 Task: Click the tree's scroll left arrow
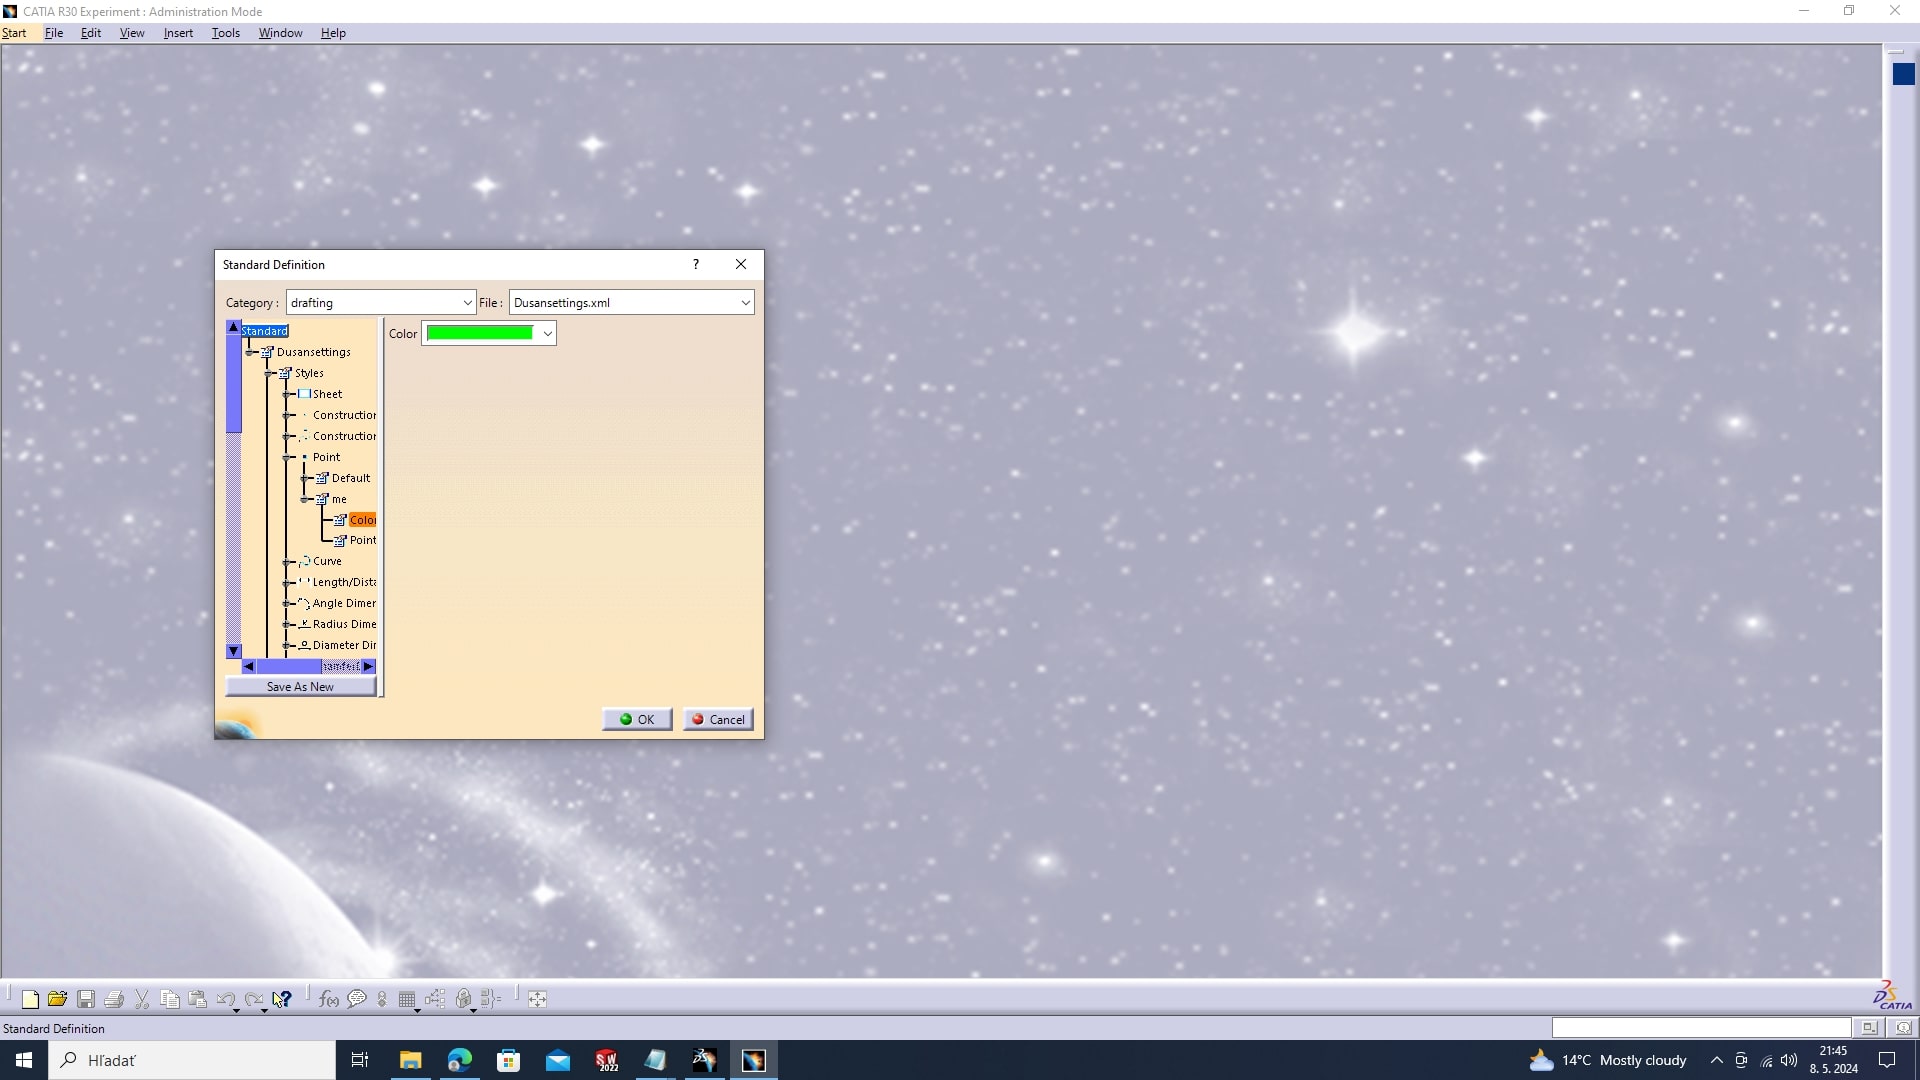(248, 666)
